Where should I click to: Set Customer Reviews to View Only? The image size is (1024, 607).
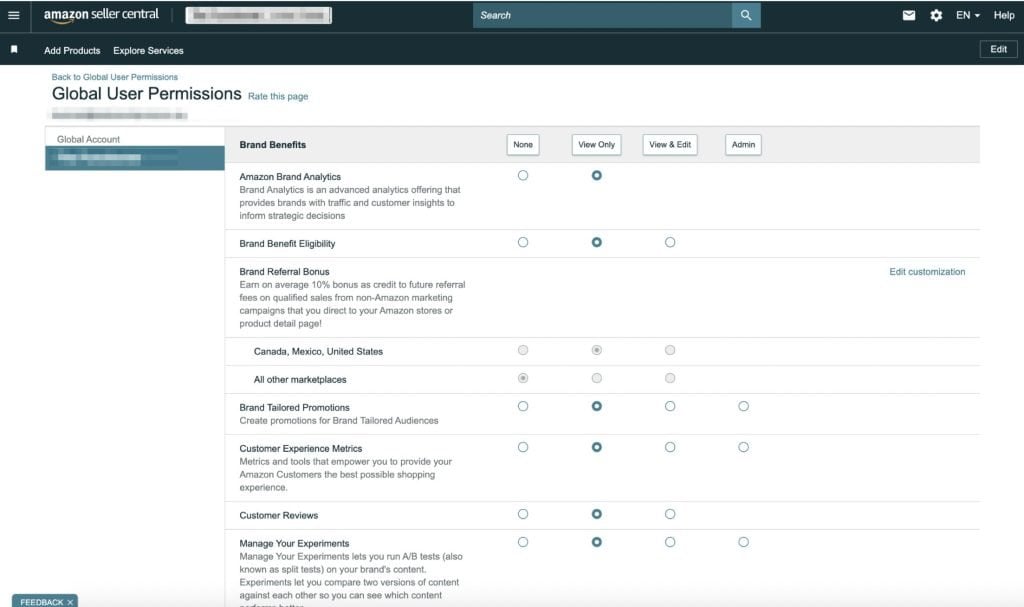(x=596, y=514)
